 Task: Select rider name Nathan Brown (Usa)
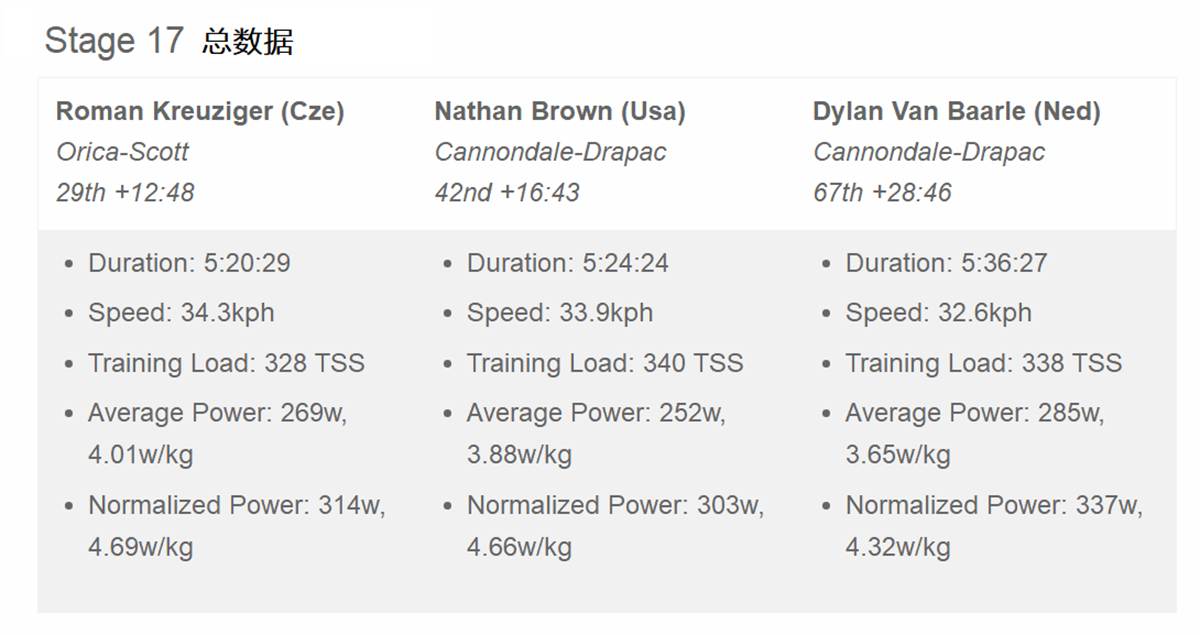tap(560, 111)
